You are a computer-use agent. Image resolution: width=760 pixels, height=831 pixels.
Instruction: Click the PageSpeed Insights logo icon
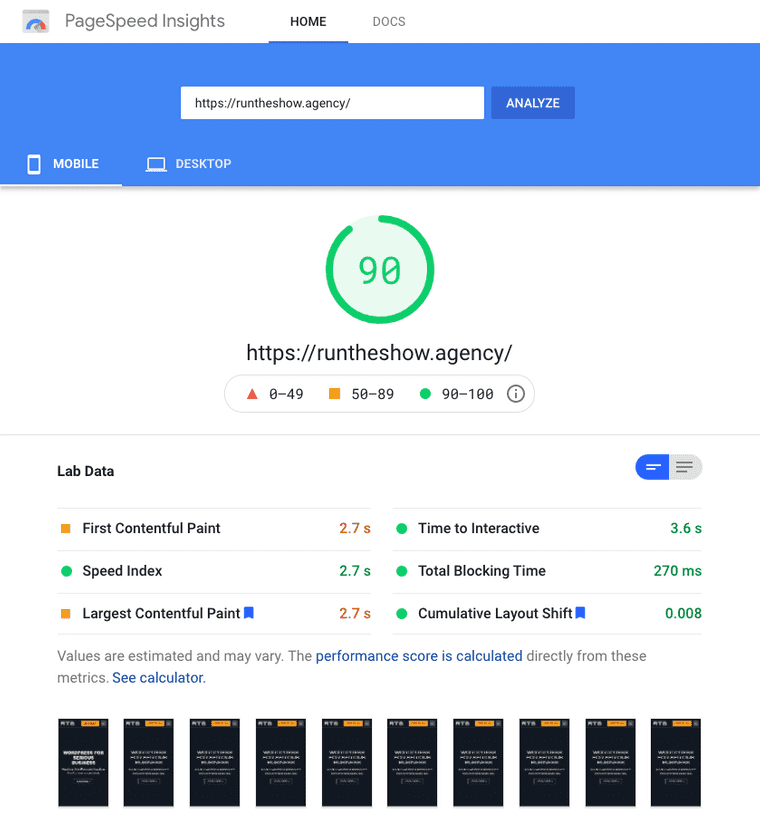click(36, 22)
